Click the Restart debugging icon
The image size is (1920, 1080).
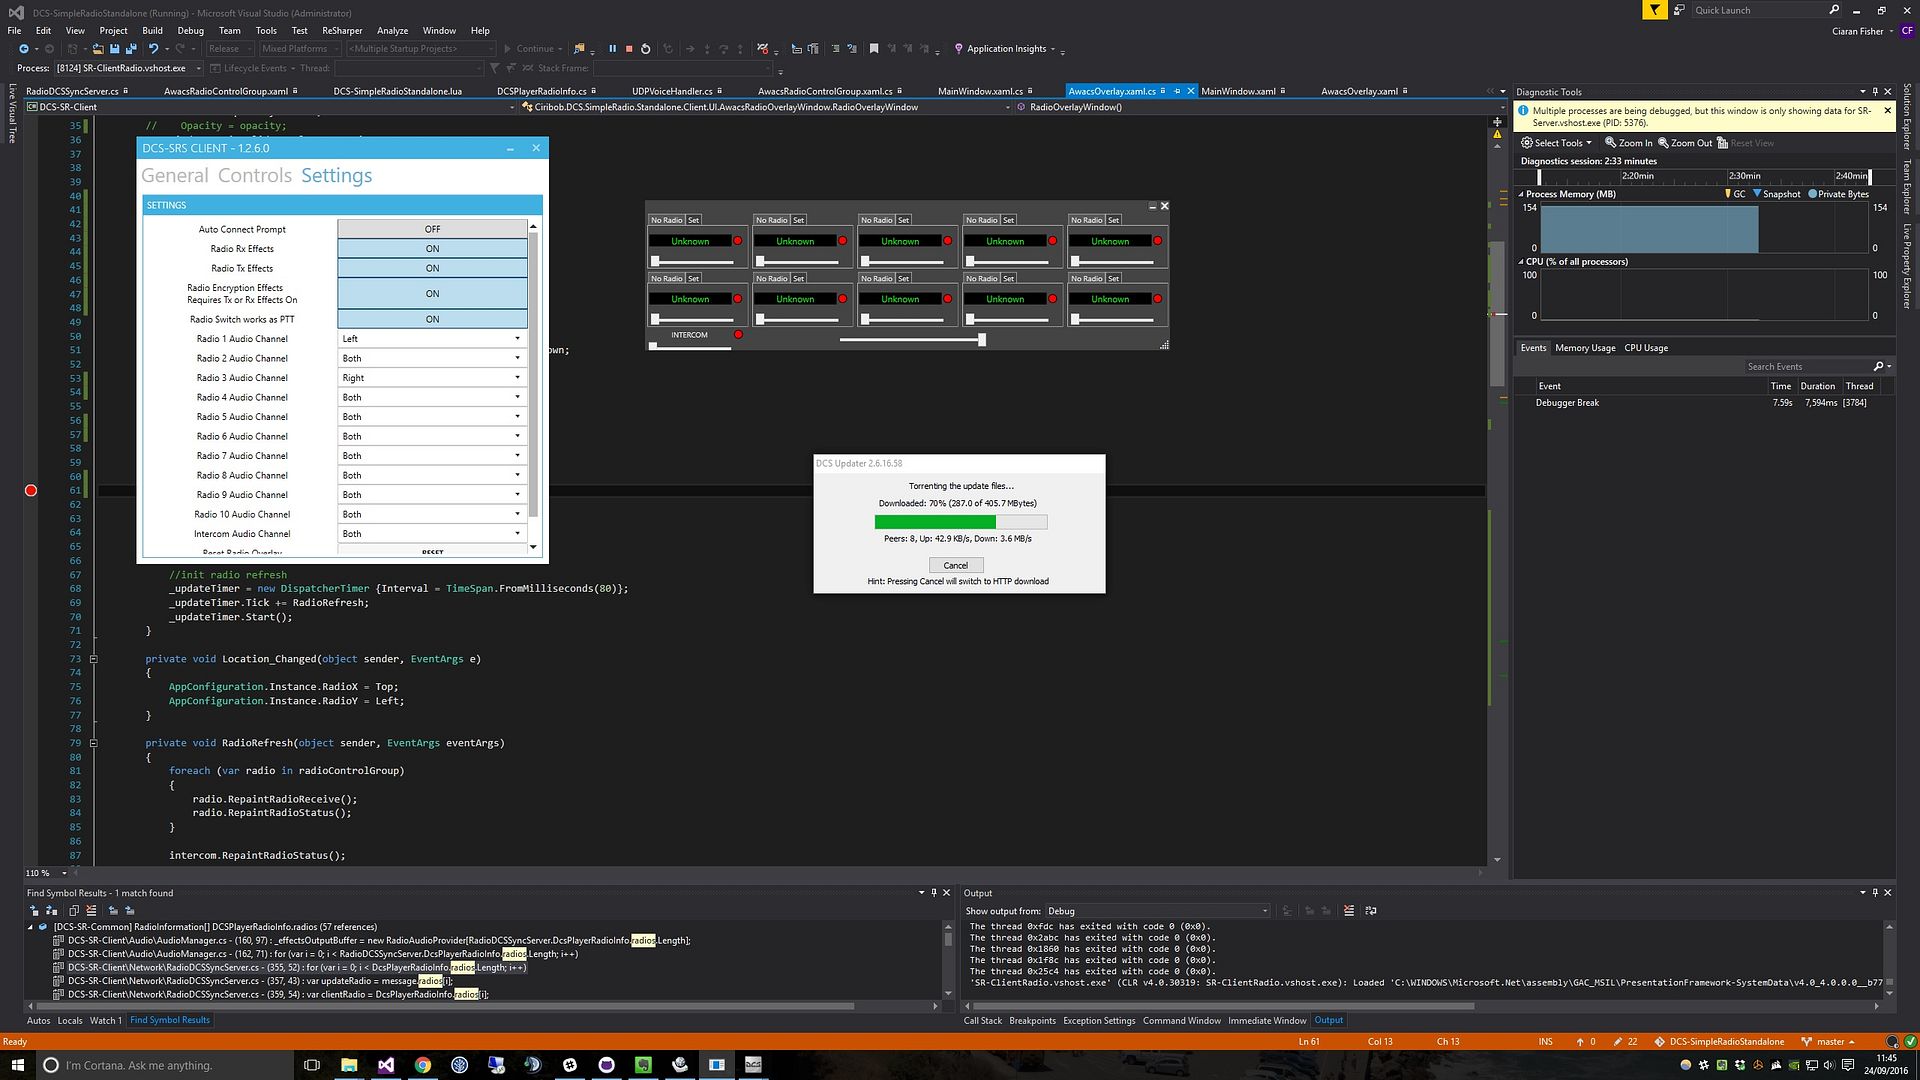pyautogui.click(x=646, y=48)
